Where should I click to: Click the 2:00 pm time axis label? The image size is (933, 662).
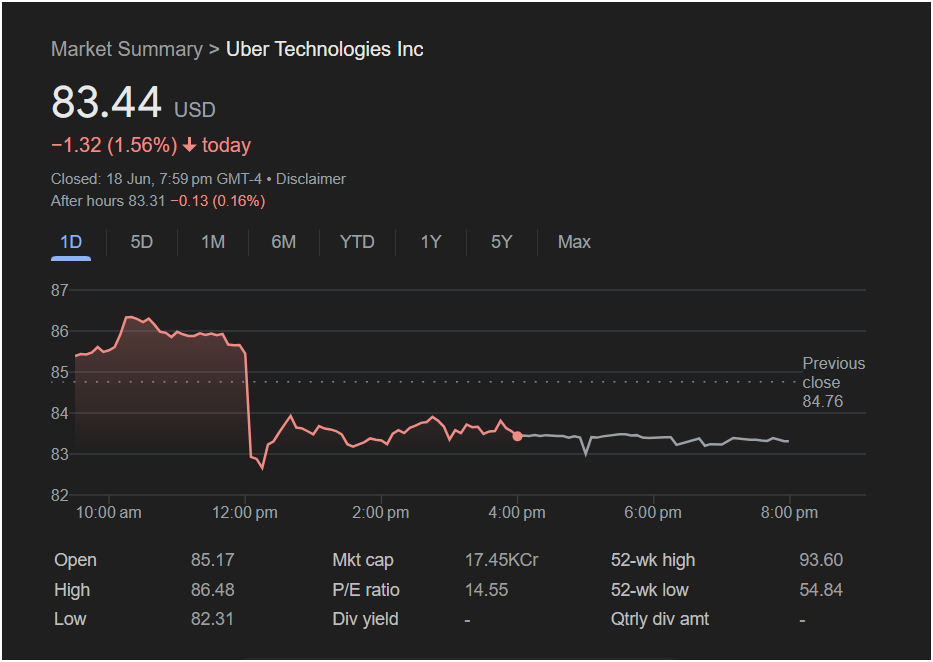(x=381, y=513)
